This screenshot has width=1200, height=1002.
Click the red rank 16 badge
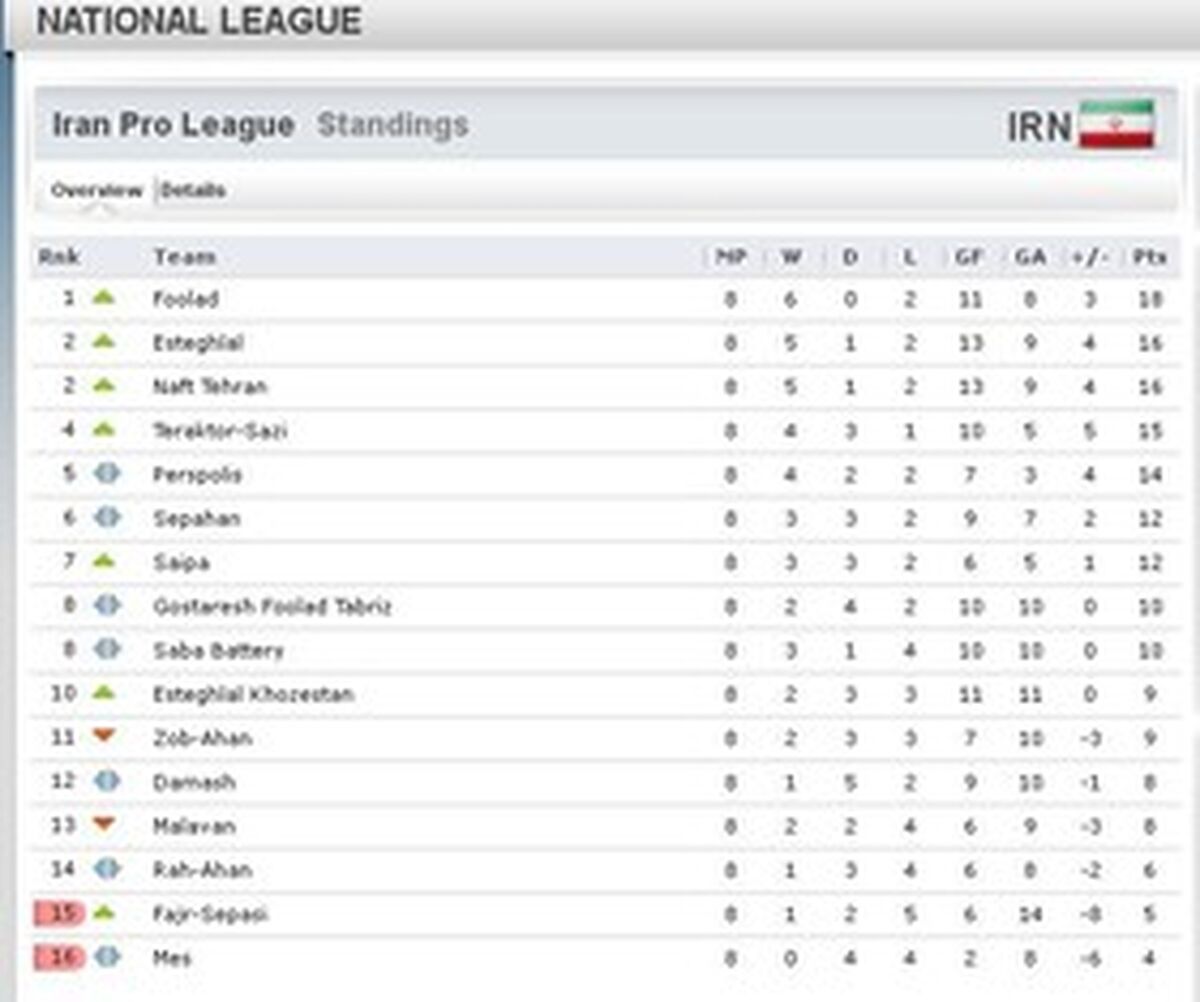tap(60, 957)
